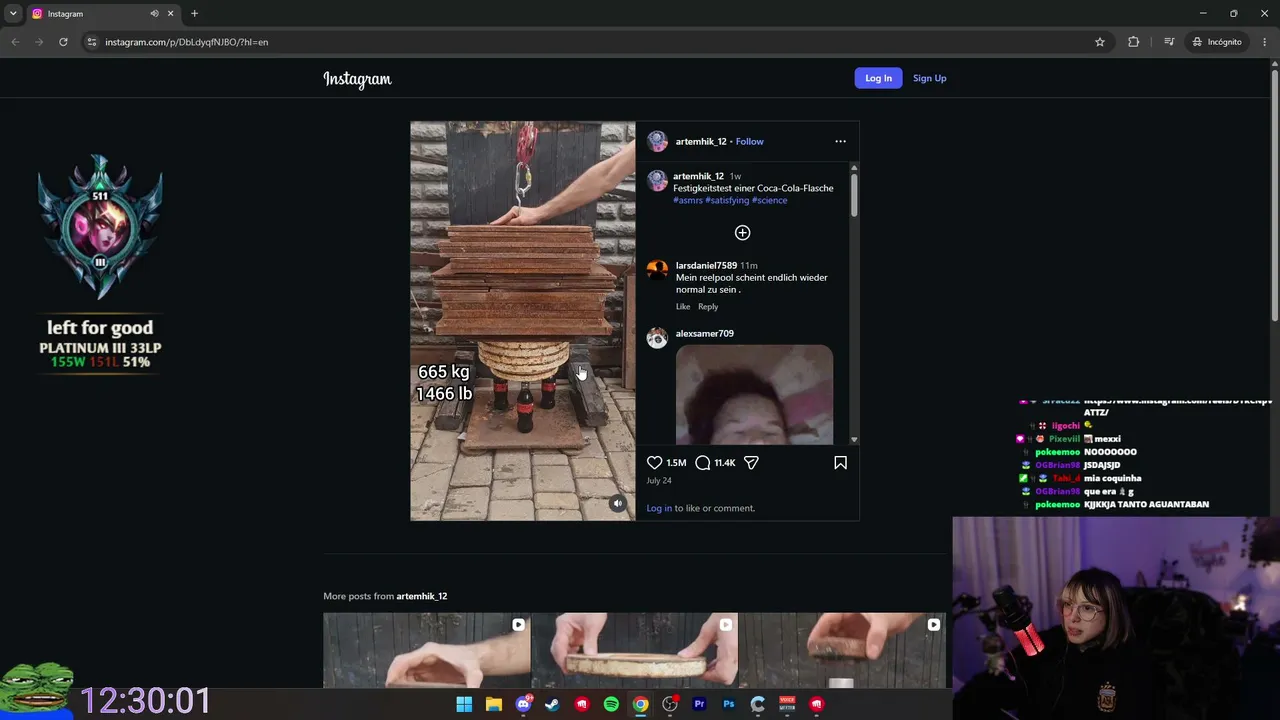This screenshot has height=720, width=1280.
Task: Open the #science hashtag
Action: (769, 200)
